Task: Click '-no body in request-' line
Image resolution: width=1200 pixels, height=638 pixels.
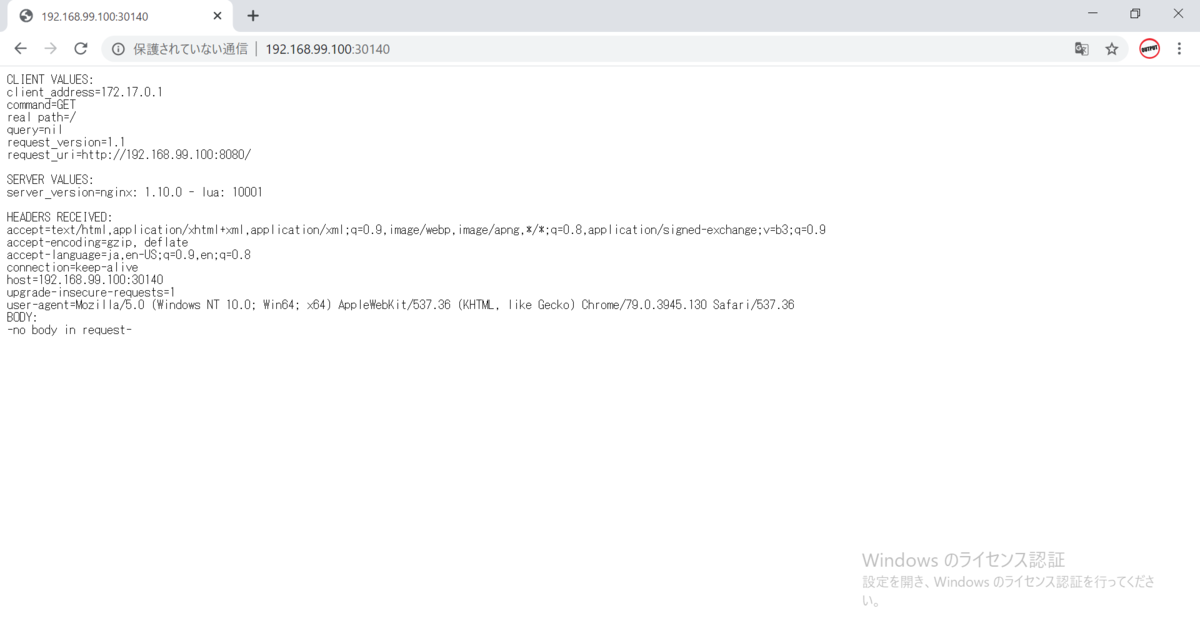Action: tap(69, 330)
